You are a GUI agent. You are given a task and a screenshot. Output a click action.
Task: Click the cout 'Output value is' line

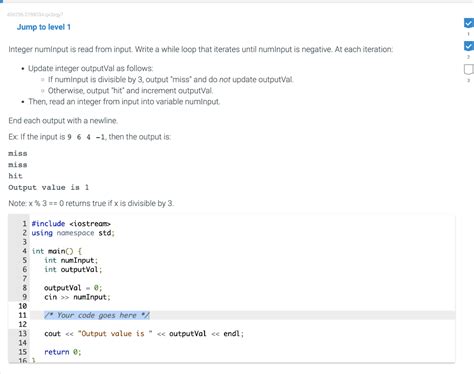click(x=144, y=334)
